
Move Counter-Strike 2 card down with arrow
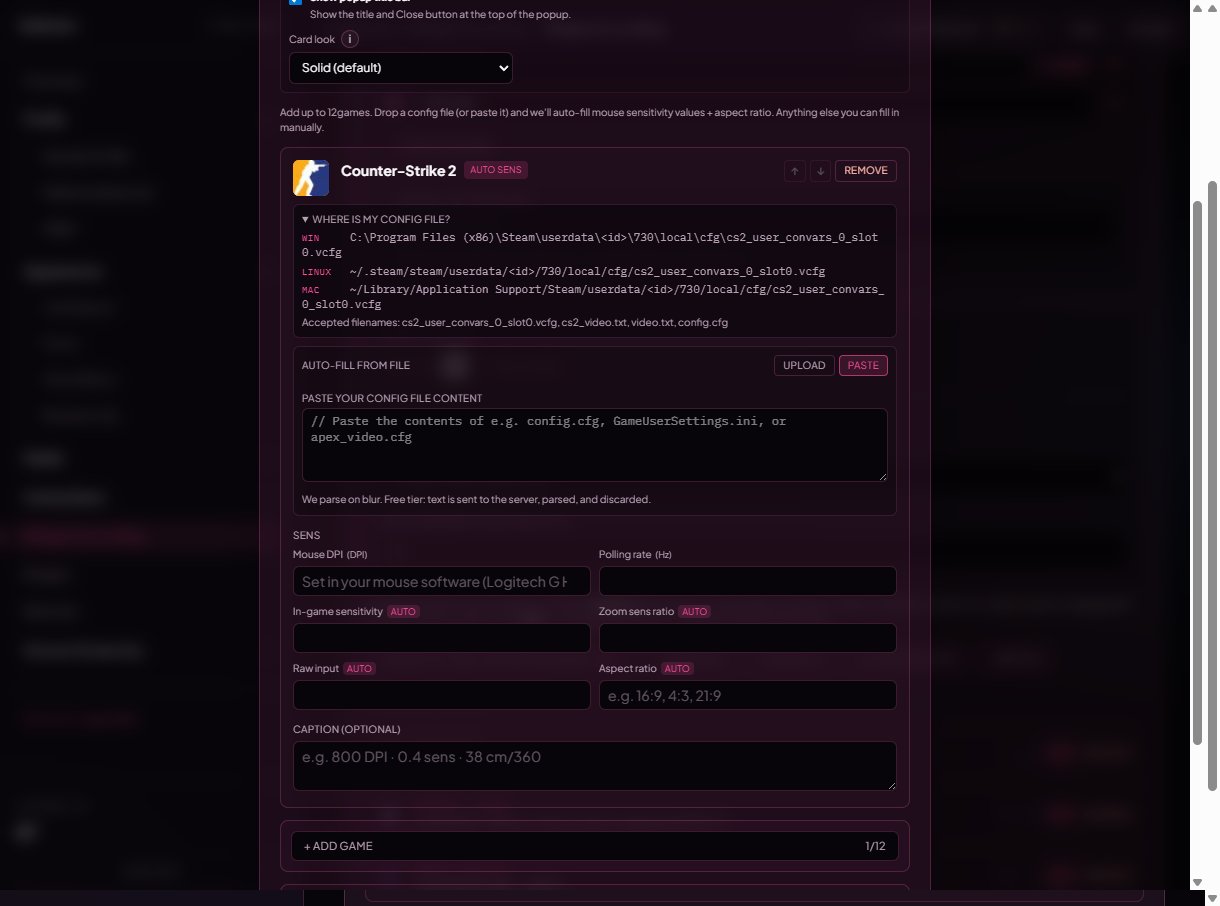(x=820, y=171)
